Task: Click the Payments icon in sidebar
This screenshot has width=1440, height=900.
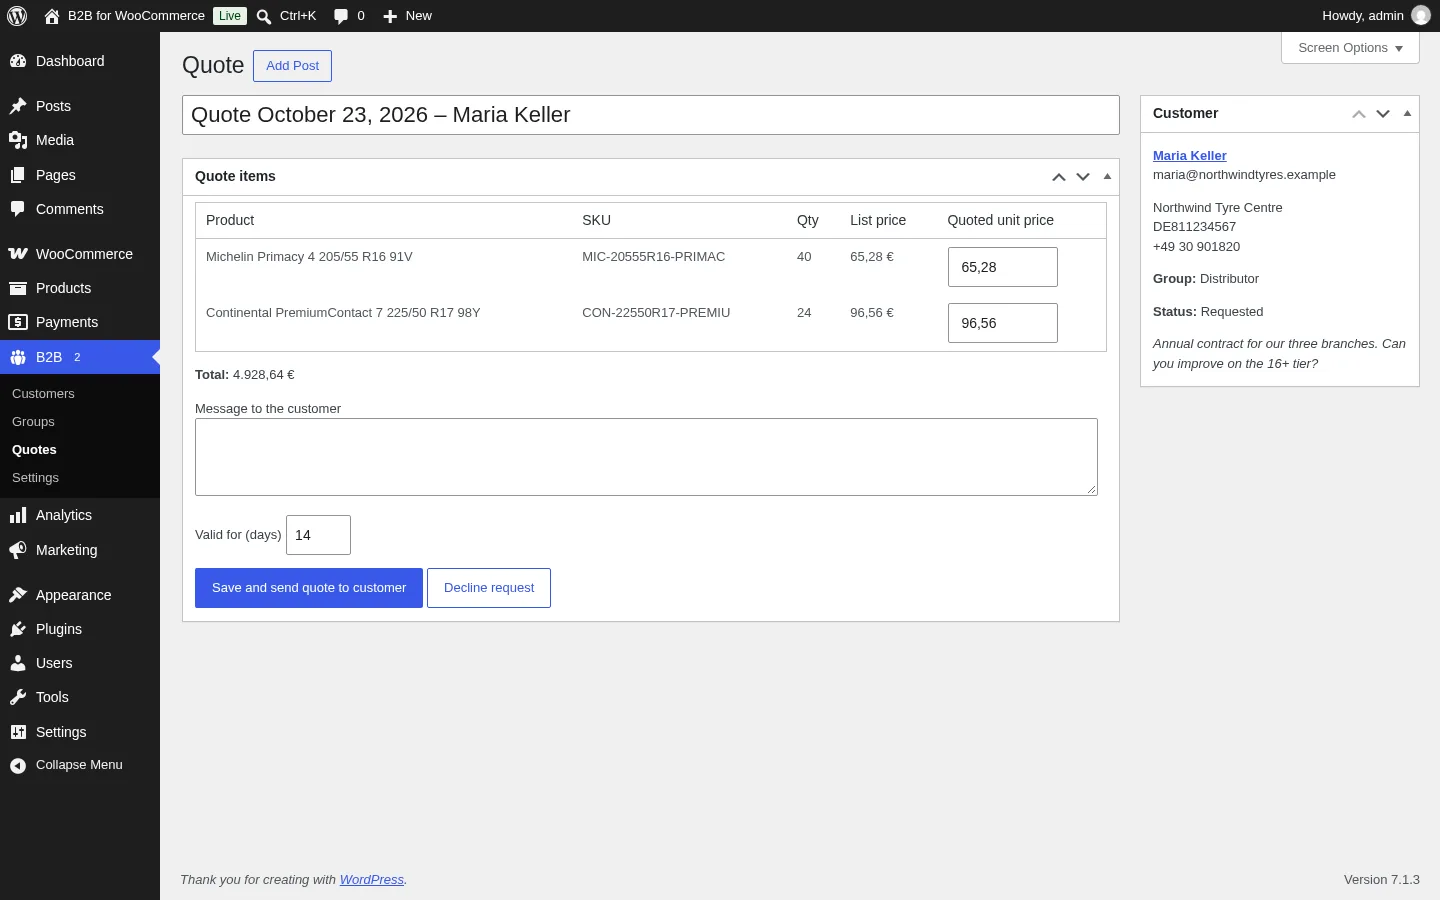Action: pos(18,322)
